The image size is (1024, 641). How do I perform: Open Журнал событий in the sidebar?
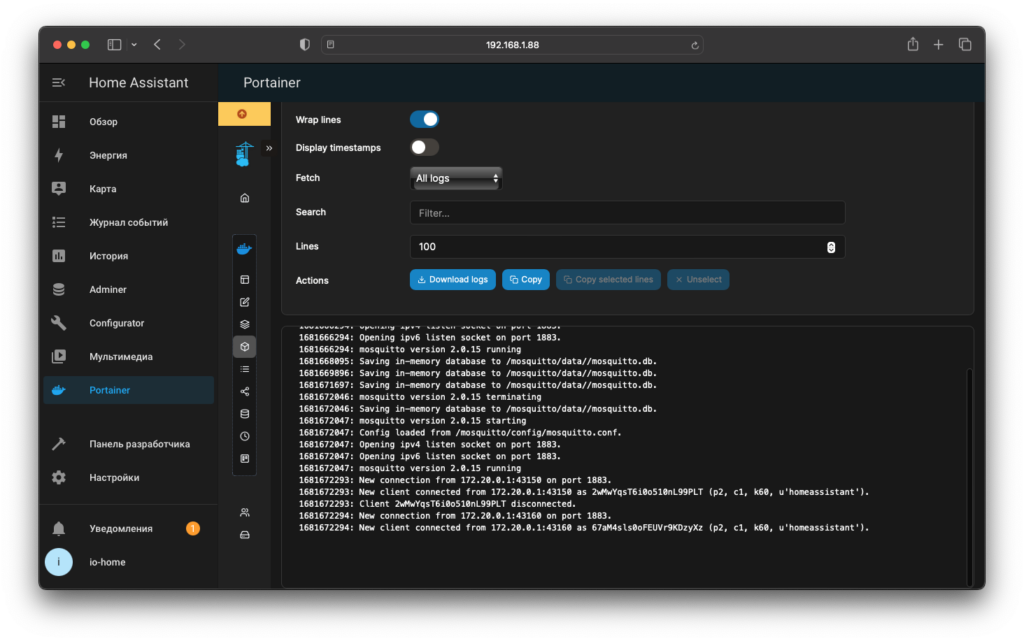(x=129, y=223)
